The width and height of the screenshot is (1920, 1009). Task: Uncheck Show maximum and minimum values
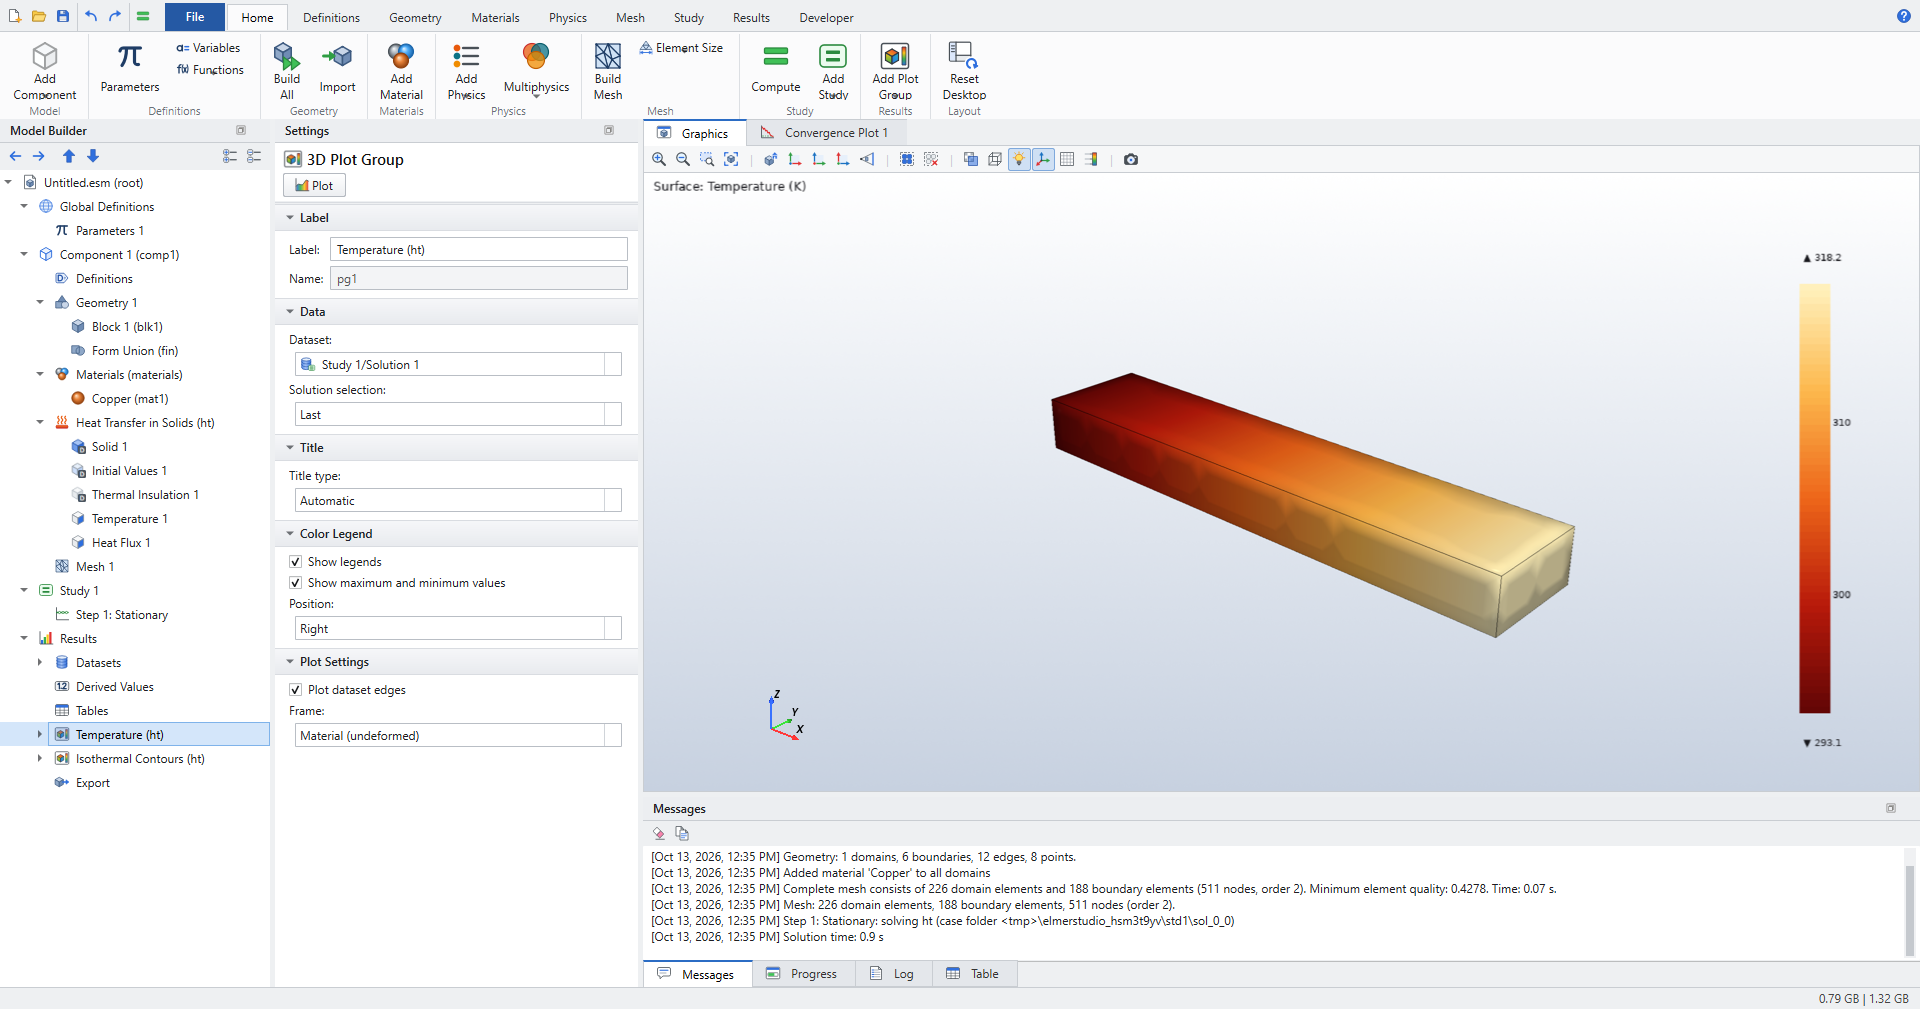[x=296, y=583]
